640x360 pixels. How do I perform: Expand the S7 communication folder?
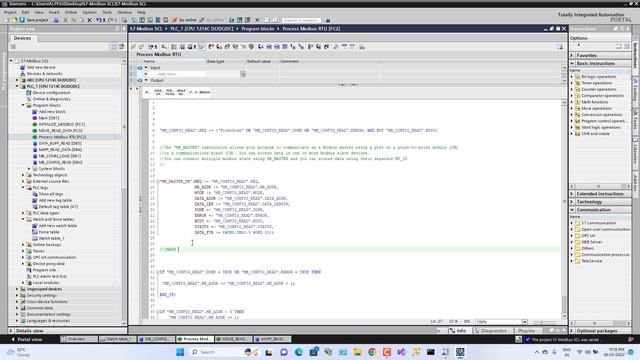(572, 223)
